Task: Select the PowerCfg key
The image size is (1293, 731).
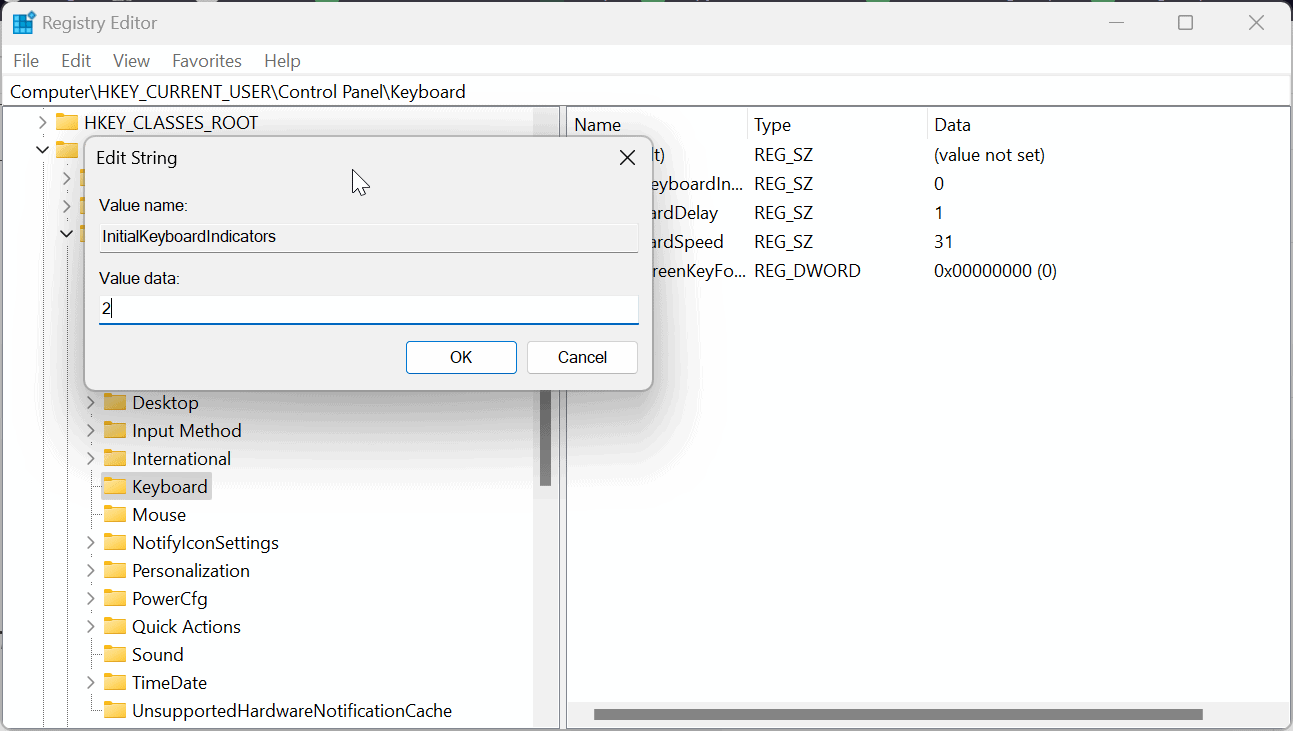Action: (170, 599)
